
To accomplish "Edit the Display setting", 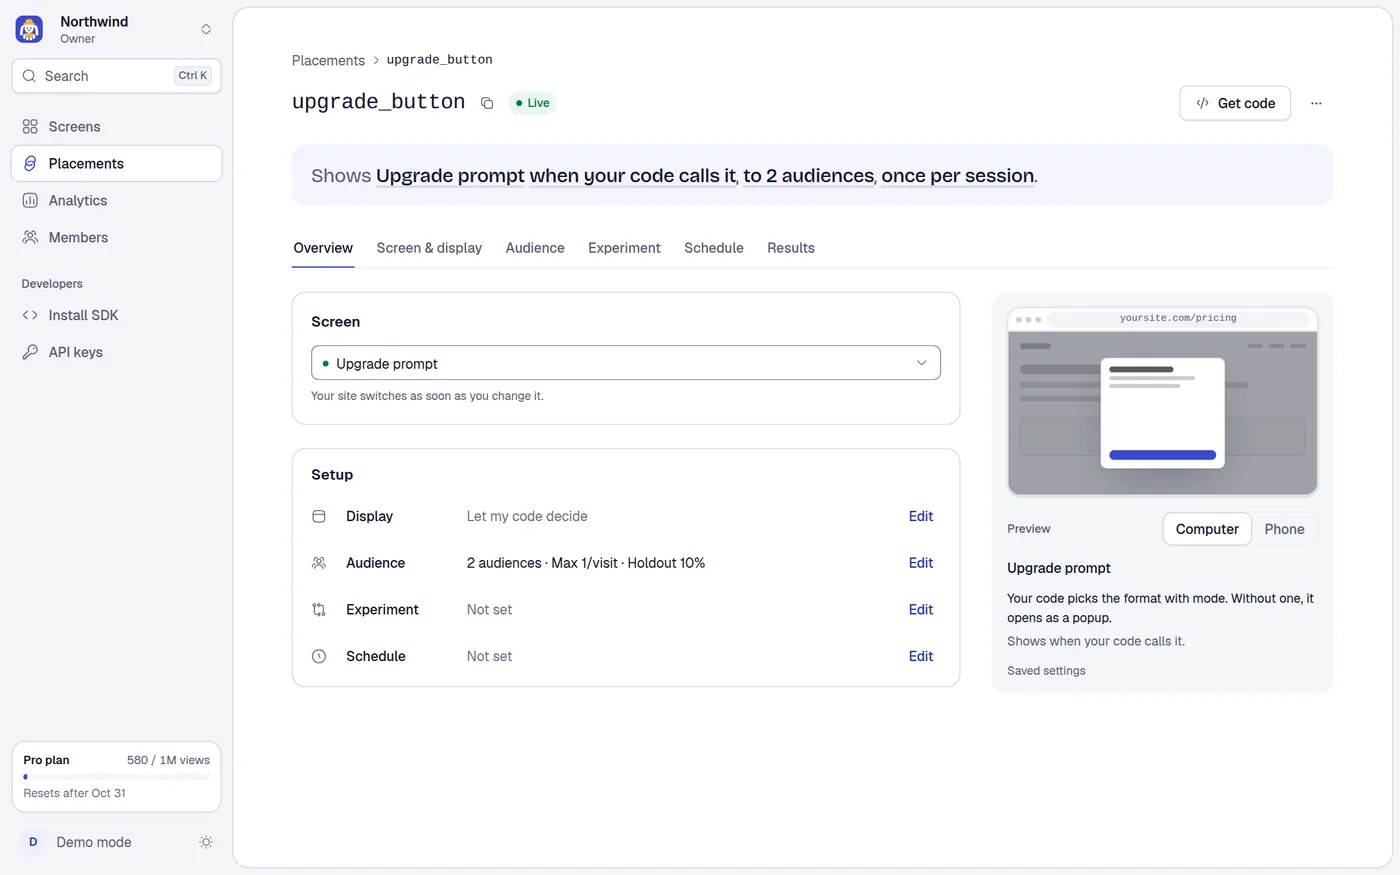I will 921,516.
